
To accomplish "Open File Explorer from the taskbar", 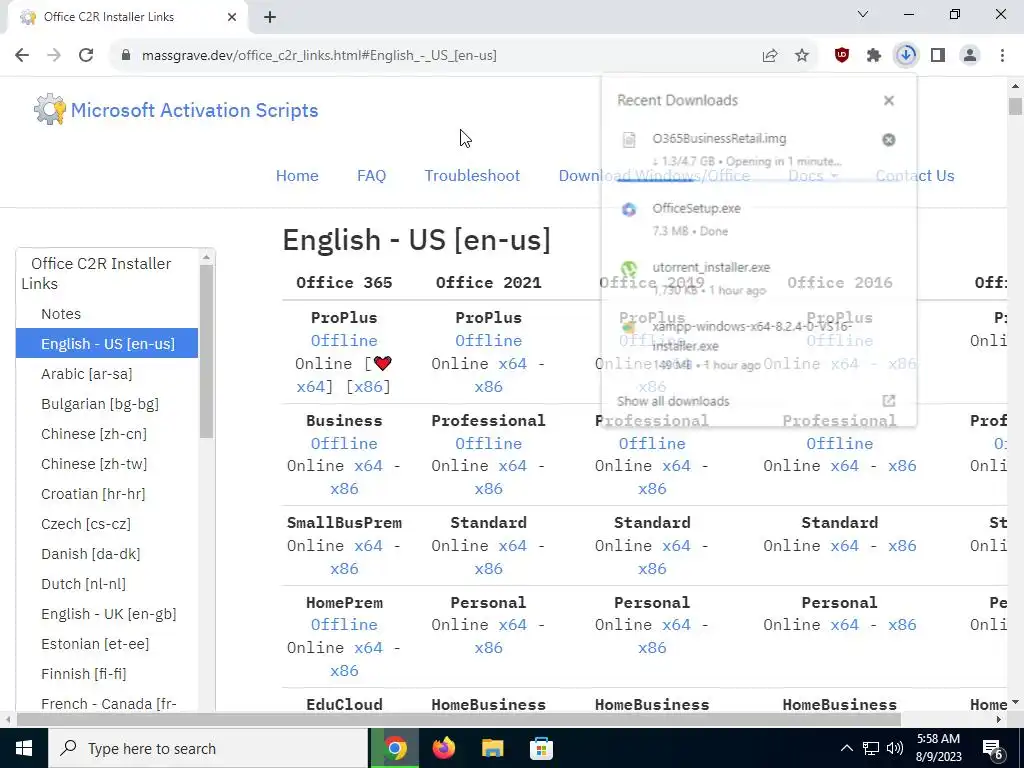I will [x=492, y=748].
